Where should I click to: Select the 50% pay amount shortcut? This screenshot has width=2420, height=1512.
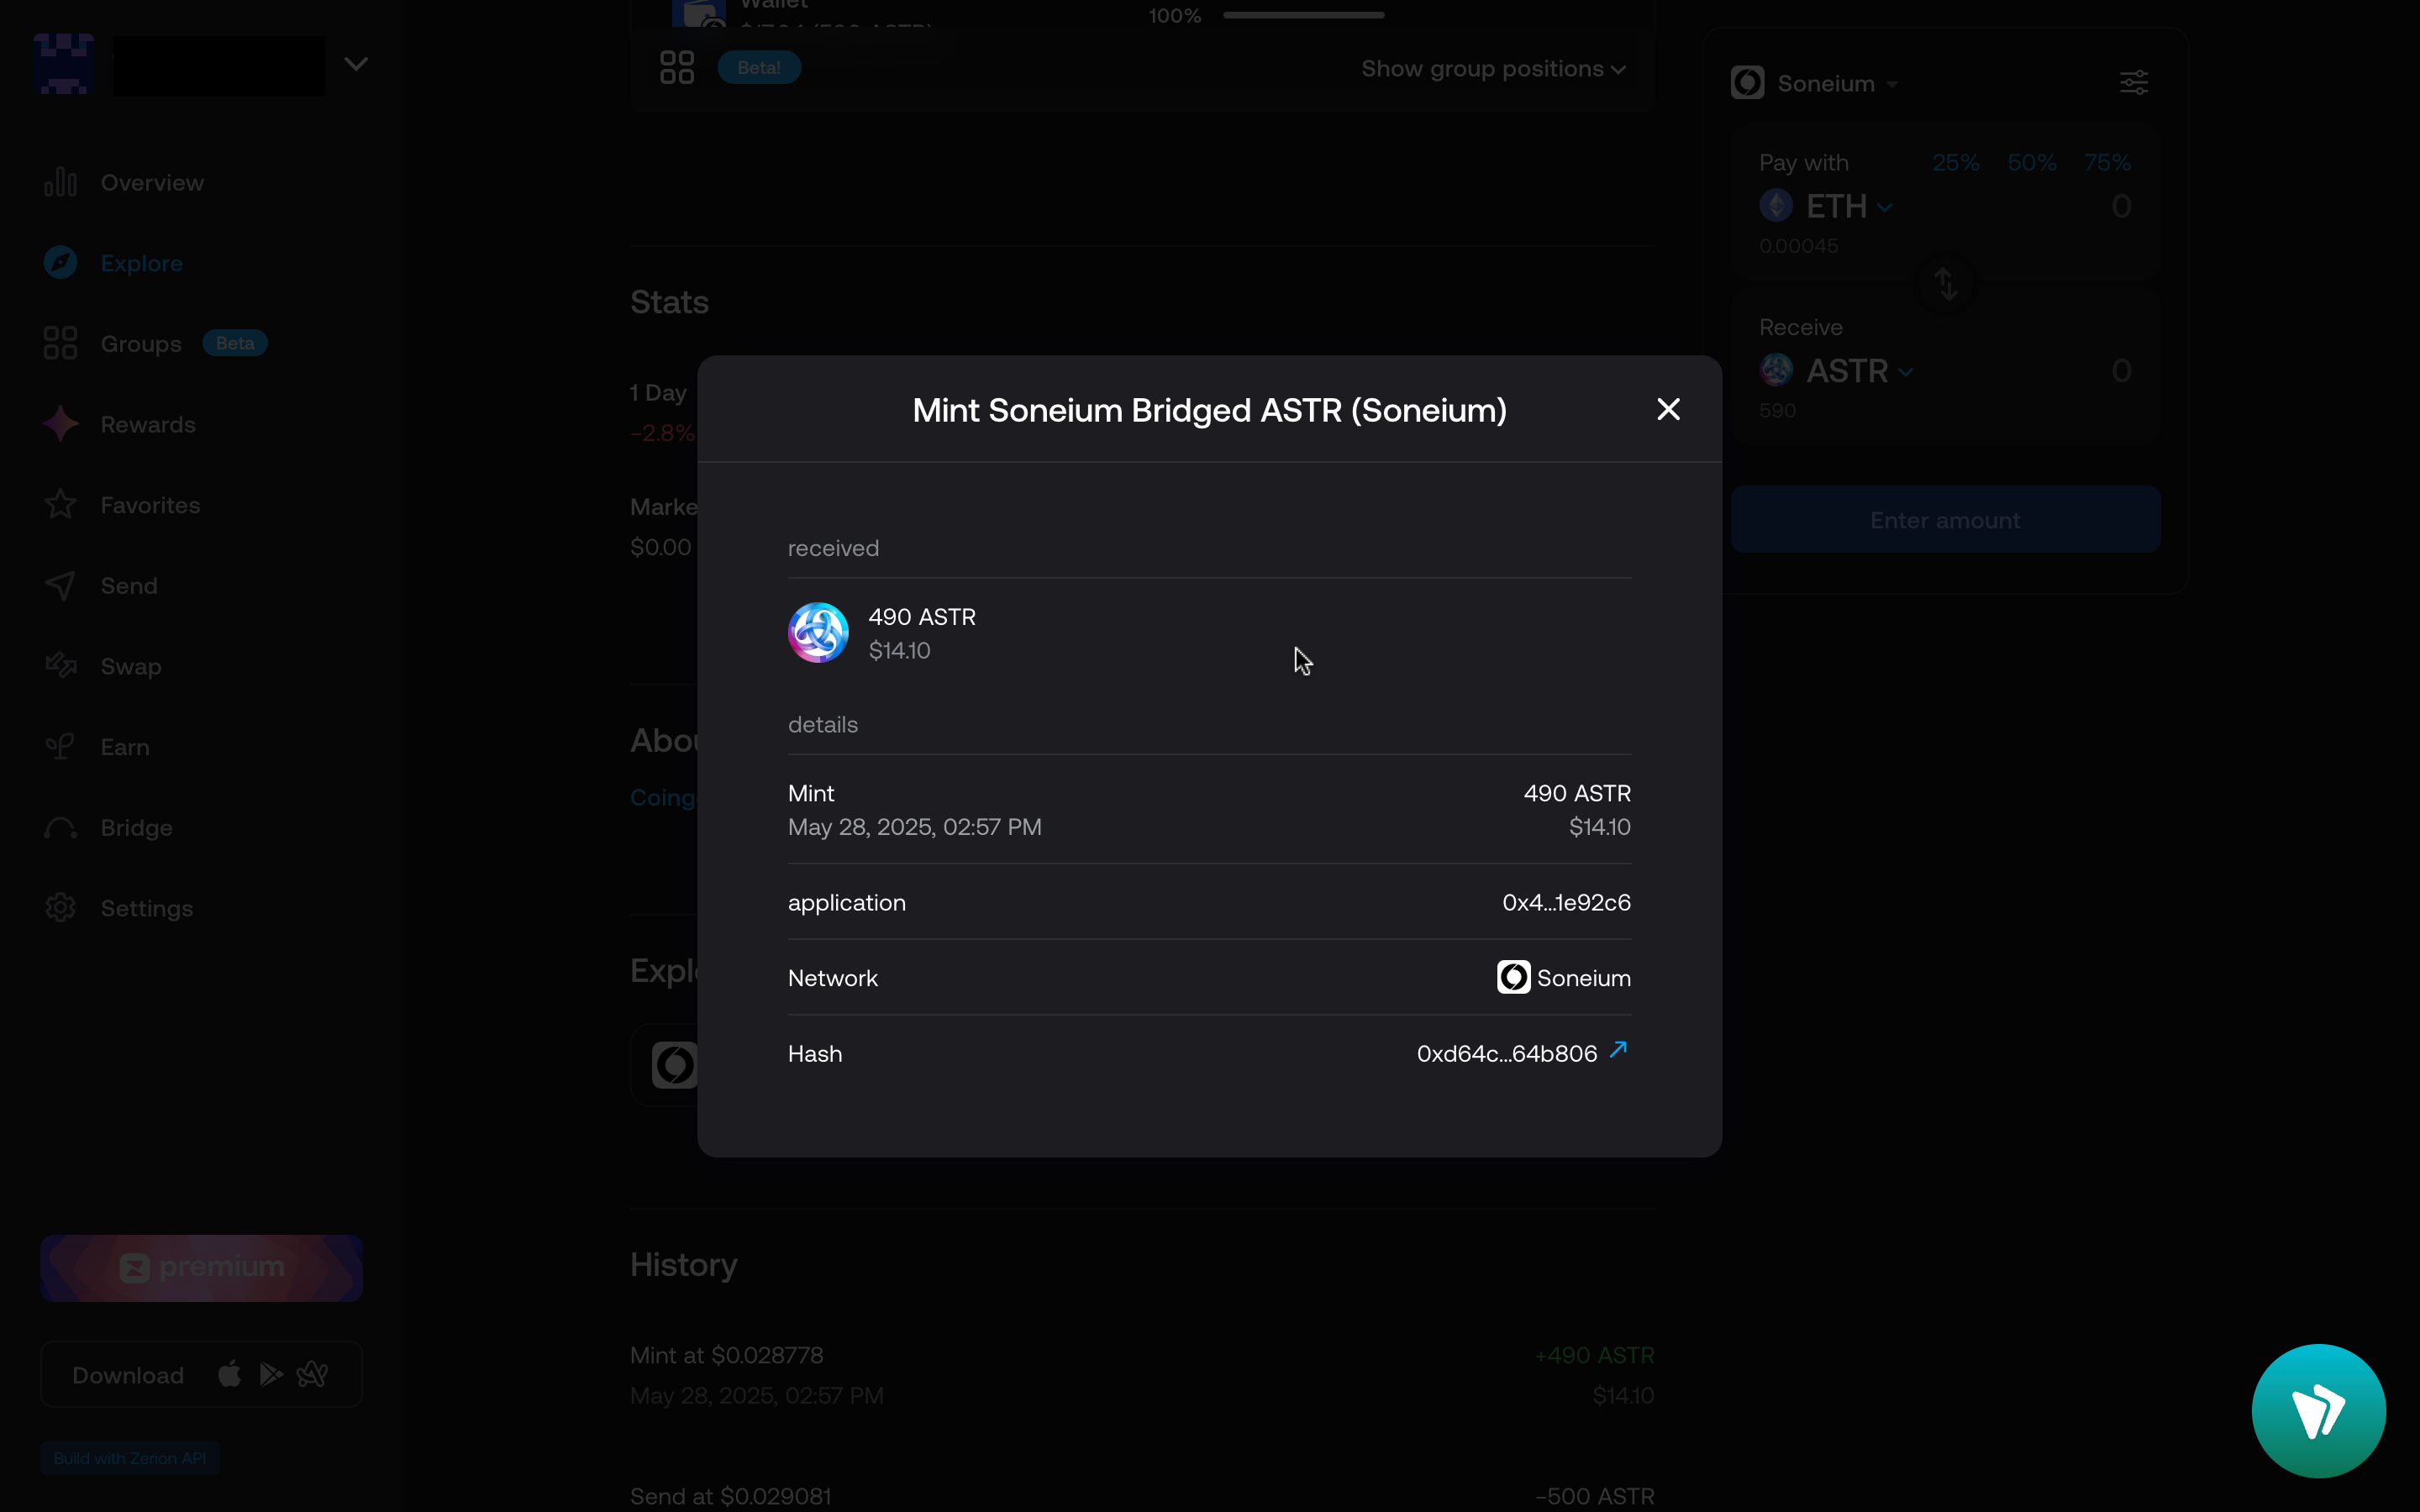[2031, 163]
